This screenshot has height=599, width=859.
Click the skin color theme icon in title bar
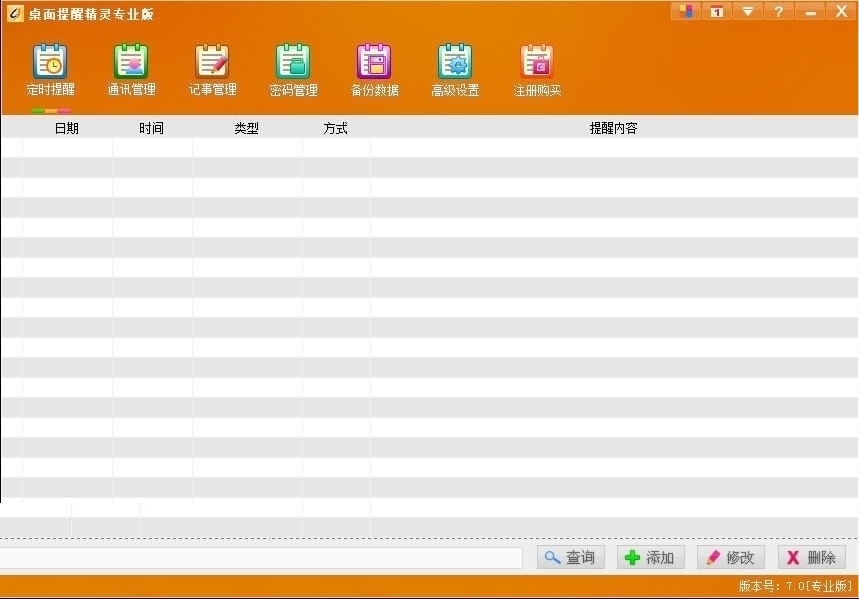point(685,12)
